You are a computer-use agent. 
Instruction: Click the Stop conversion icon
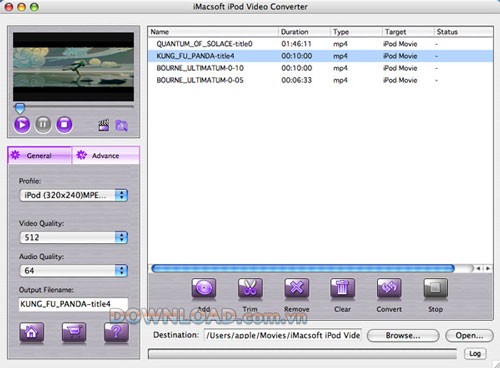pyautogui.click(x=435, y=288)
